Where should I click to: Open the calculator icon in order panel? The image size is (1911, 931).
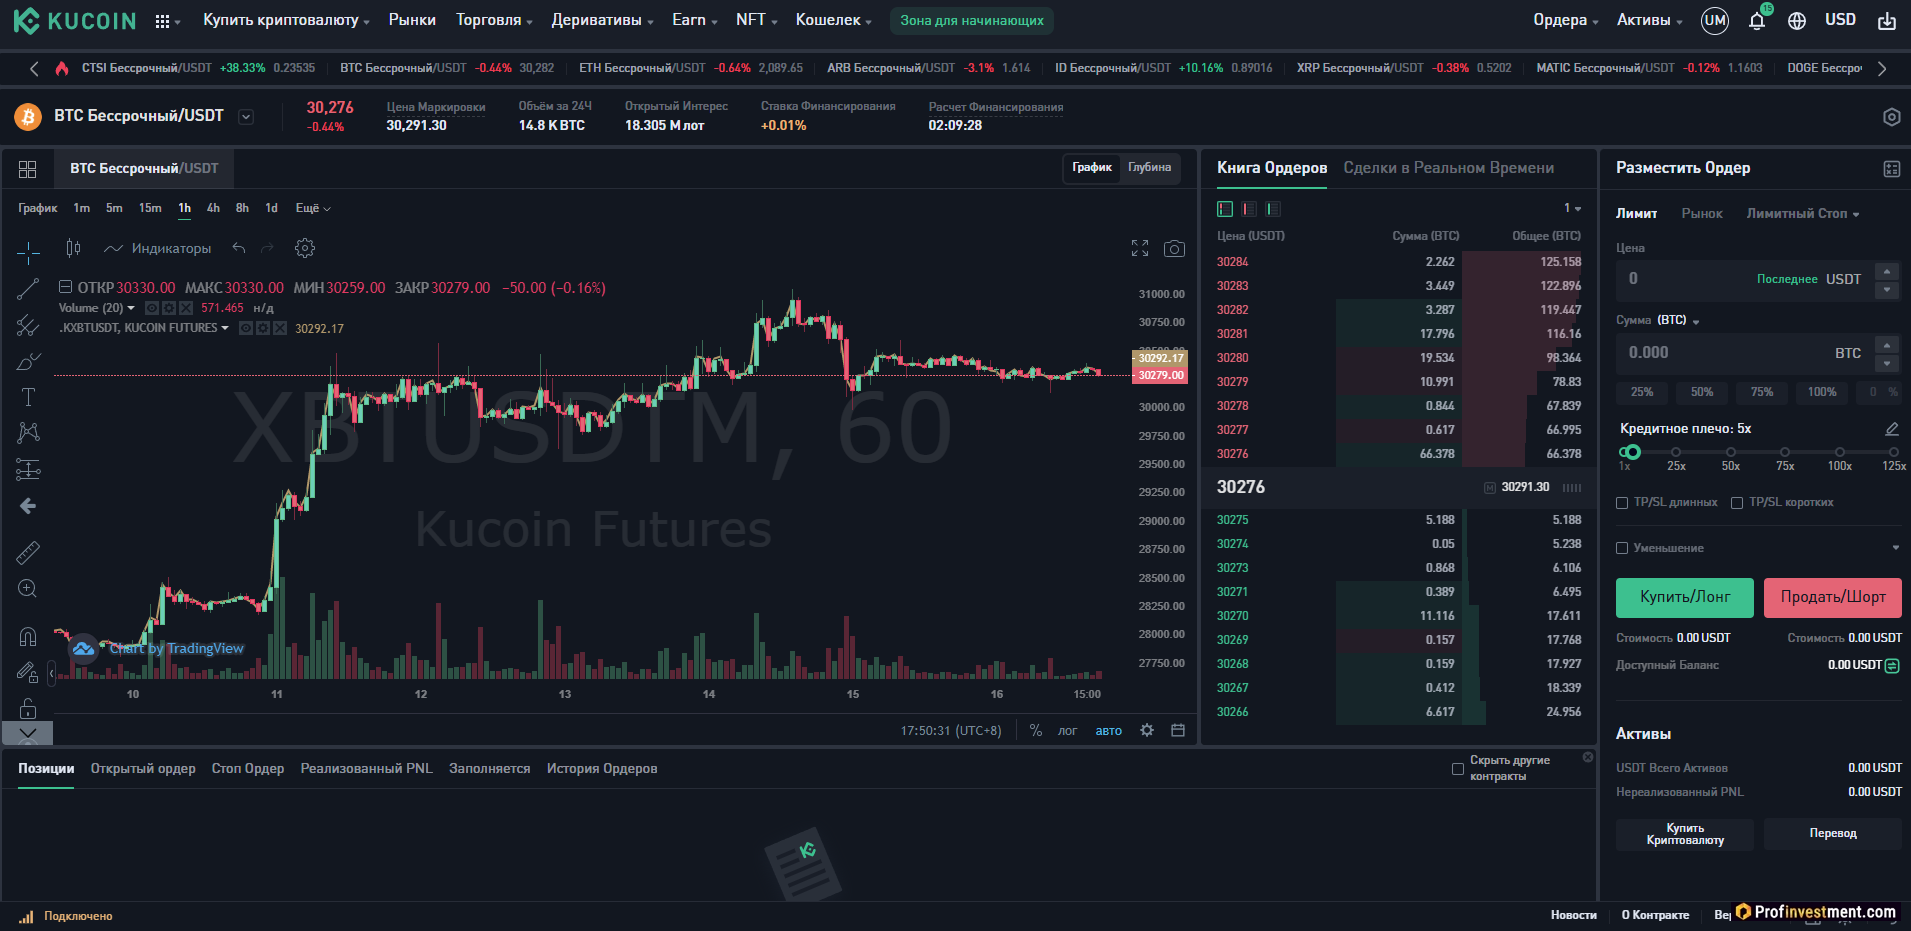[x=1892, y=169]
